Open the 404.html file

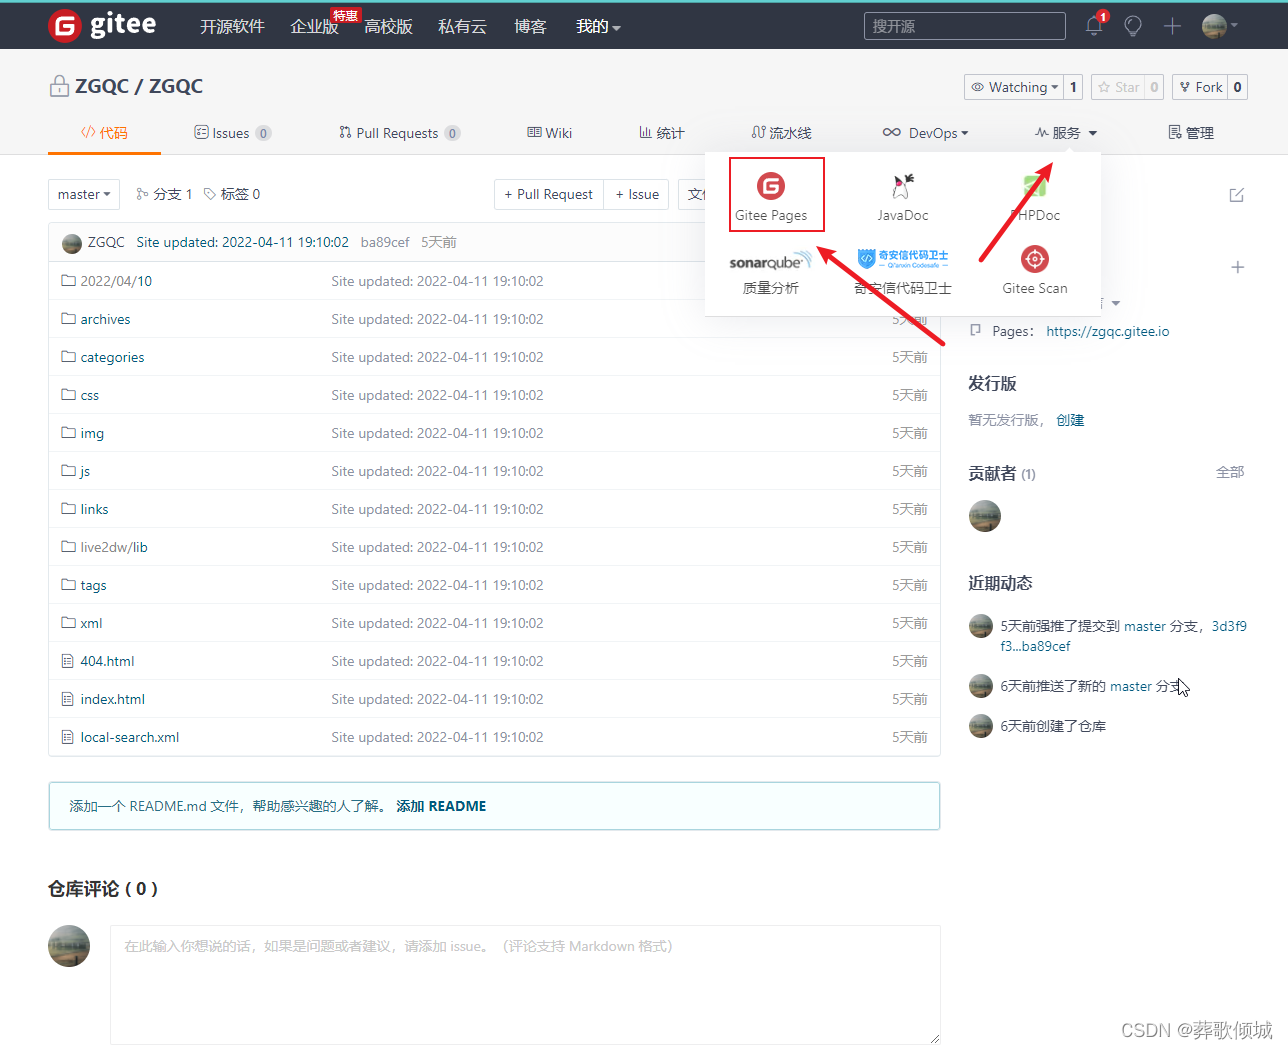[107, 661]
